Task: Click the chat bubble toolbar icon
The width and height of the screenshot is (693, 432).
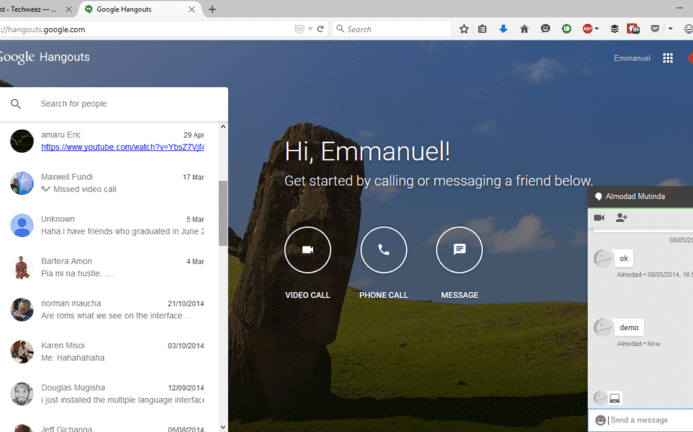Action: pyautogui.click(x=545, y=29)
